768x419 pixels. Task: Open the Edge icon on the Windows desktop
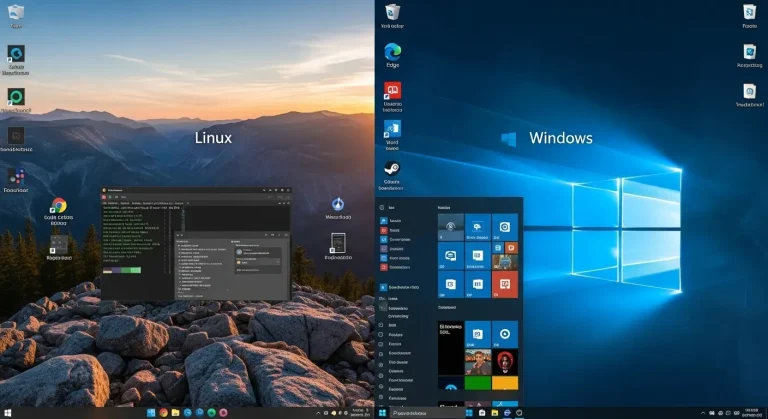click(x=392, y=52)
